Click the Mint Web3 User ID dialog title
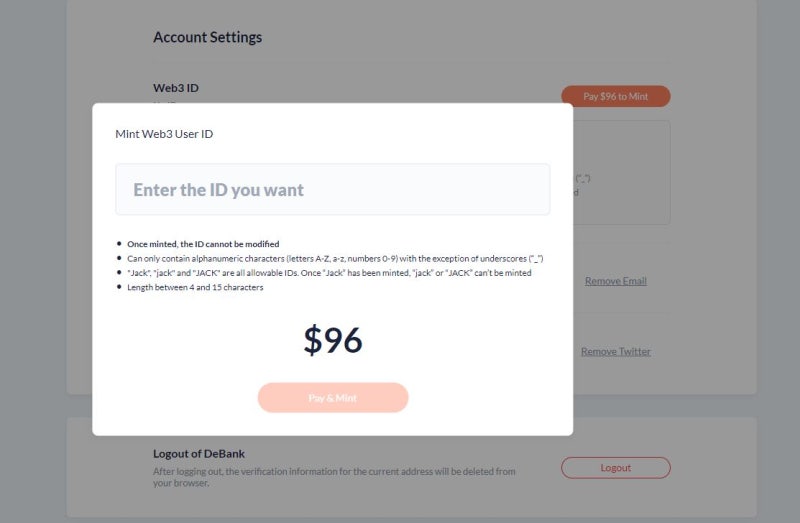Image resolution: width=800 pixels, height=523 pixels. (x=164, y=134)
